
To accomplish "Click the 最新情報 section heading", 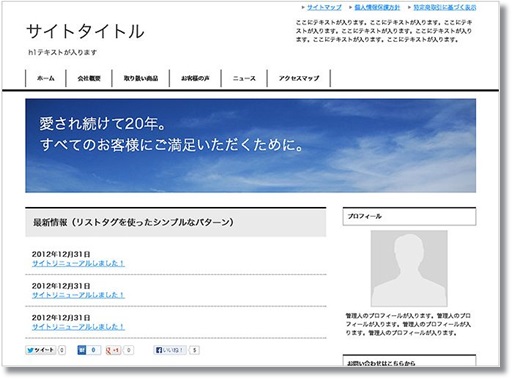I will click(176, 222).
